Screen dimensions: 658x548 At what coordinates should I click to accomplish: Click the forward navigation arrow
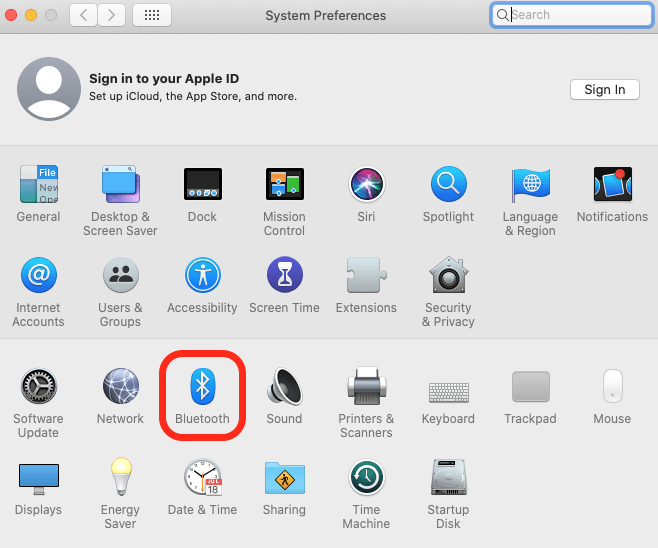[111, 15]
